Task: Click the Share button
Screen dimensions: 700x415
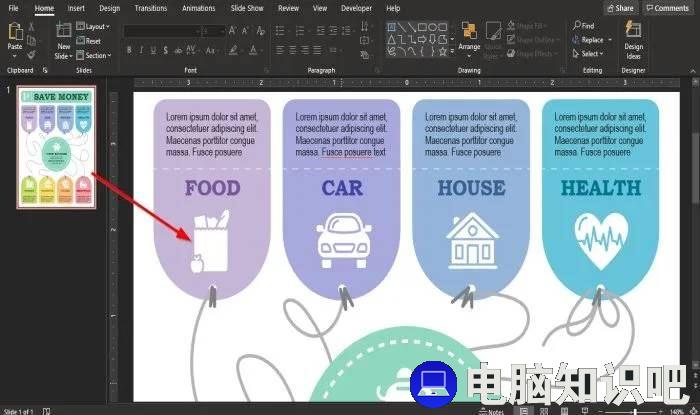Action: (621, 8)
